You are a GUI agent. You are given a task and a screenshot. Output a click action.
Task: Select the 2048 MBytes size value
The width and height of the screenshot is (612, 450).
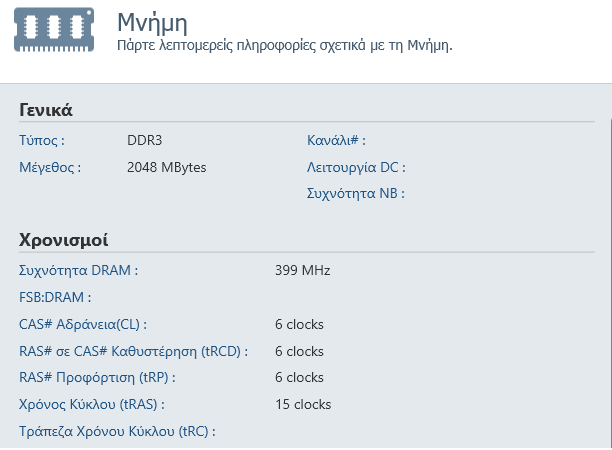click(167, 167)
